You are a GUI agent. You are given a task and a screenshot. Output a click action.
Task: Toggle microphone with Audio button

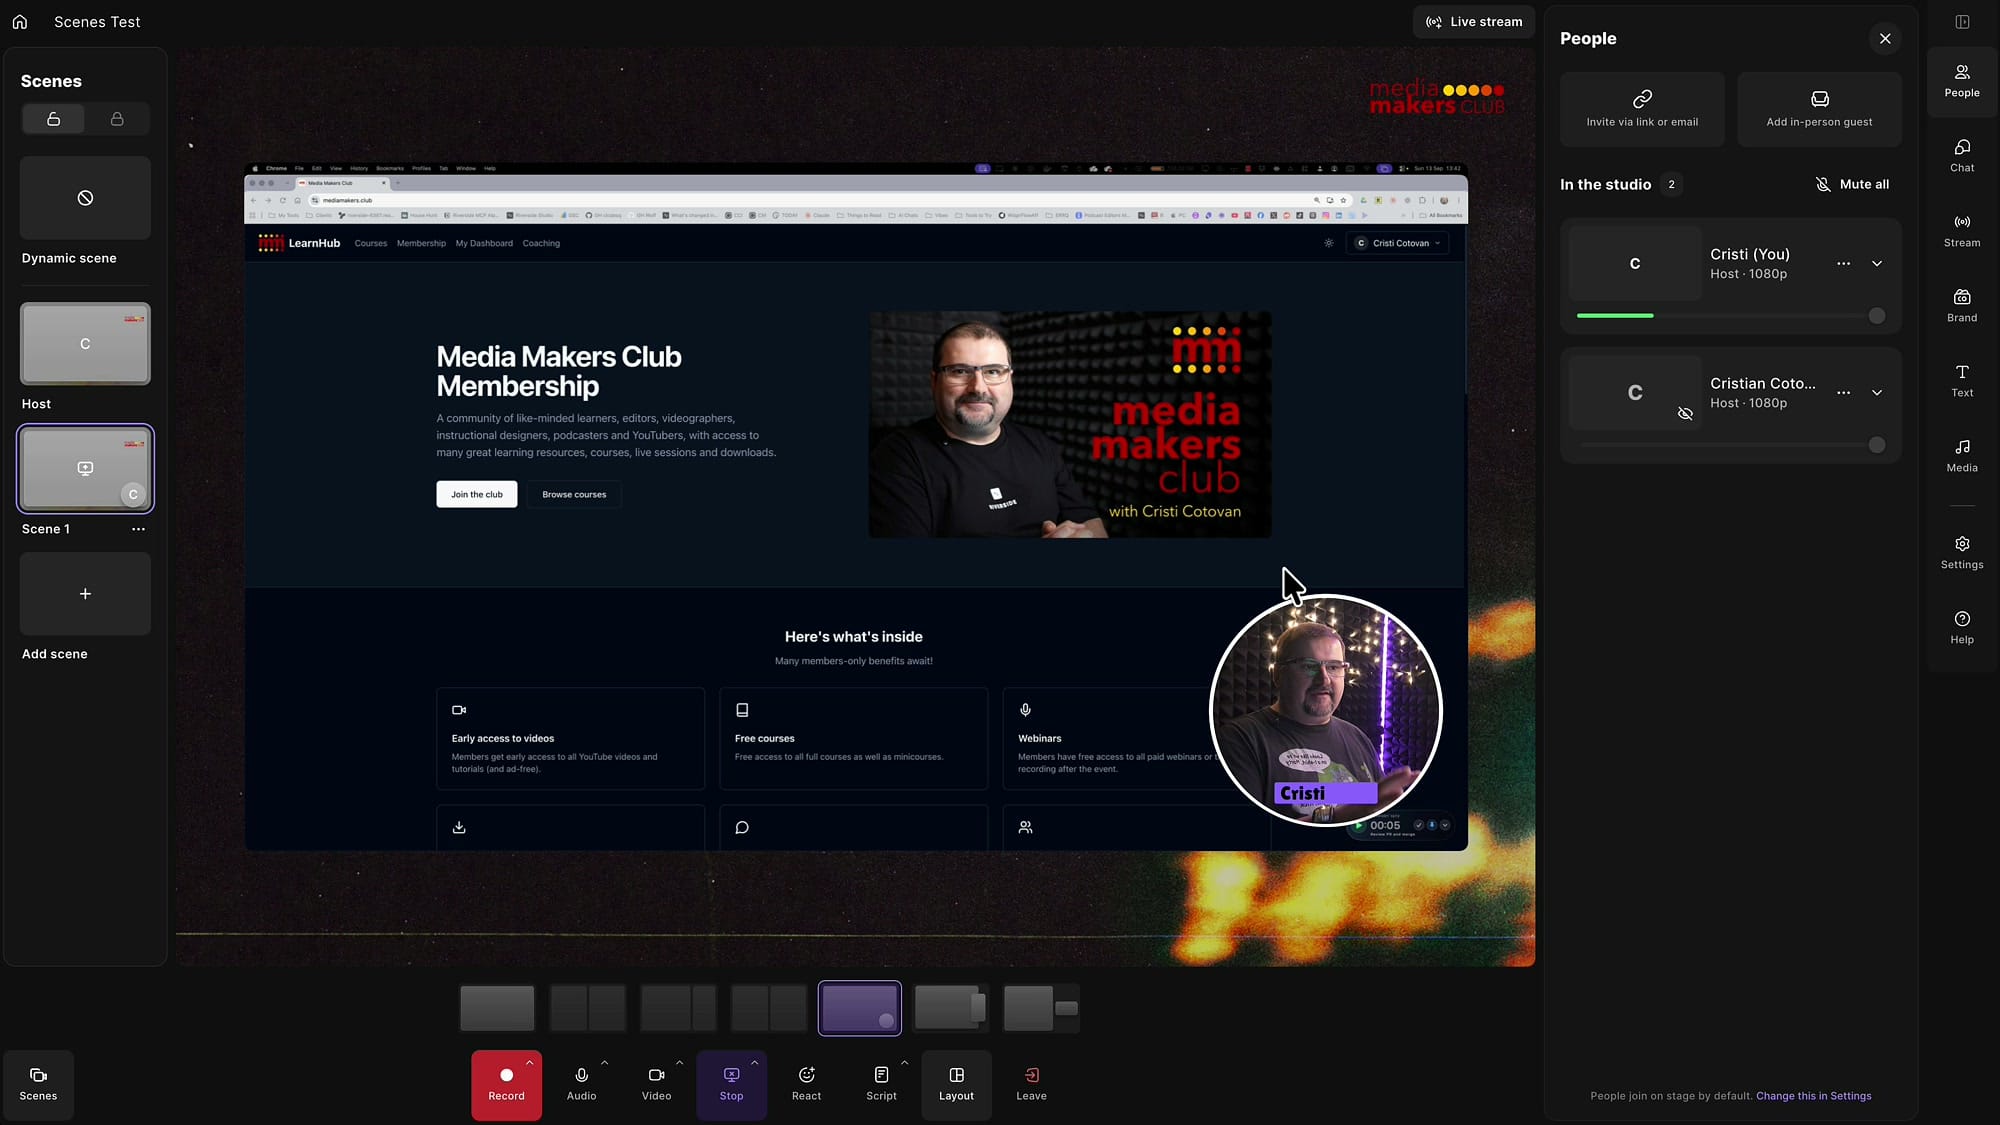[x=581, y=1085]
